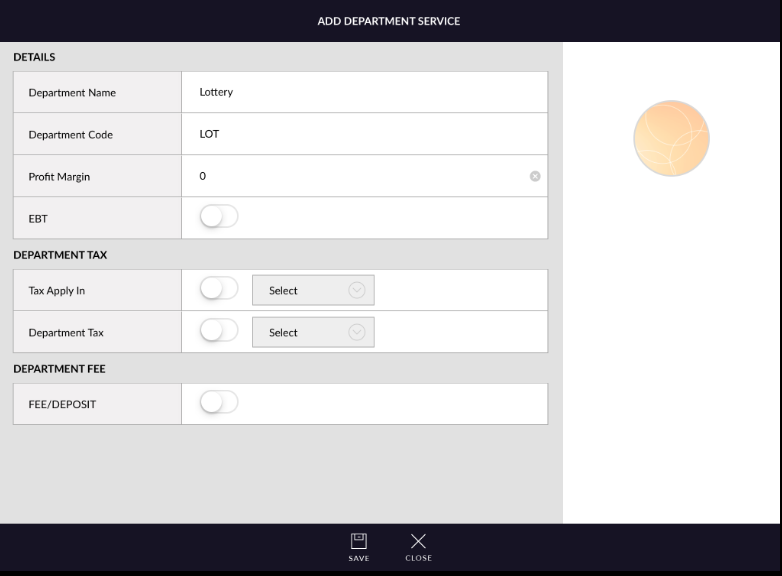Edit the Department Code field showing LOT
Screen dimensions: 782x576
pos(364,134)
